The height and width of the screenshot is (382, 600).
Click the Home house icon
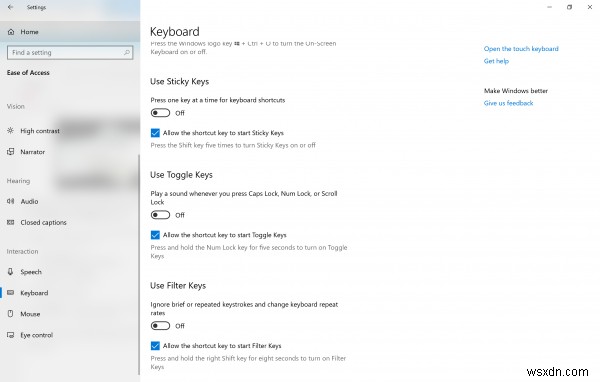click(11, 32)
